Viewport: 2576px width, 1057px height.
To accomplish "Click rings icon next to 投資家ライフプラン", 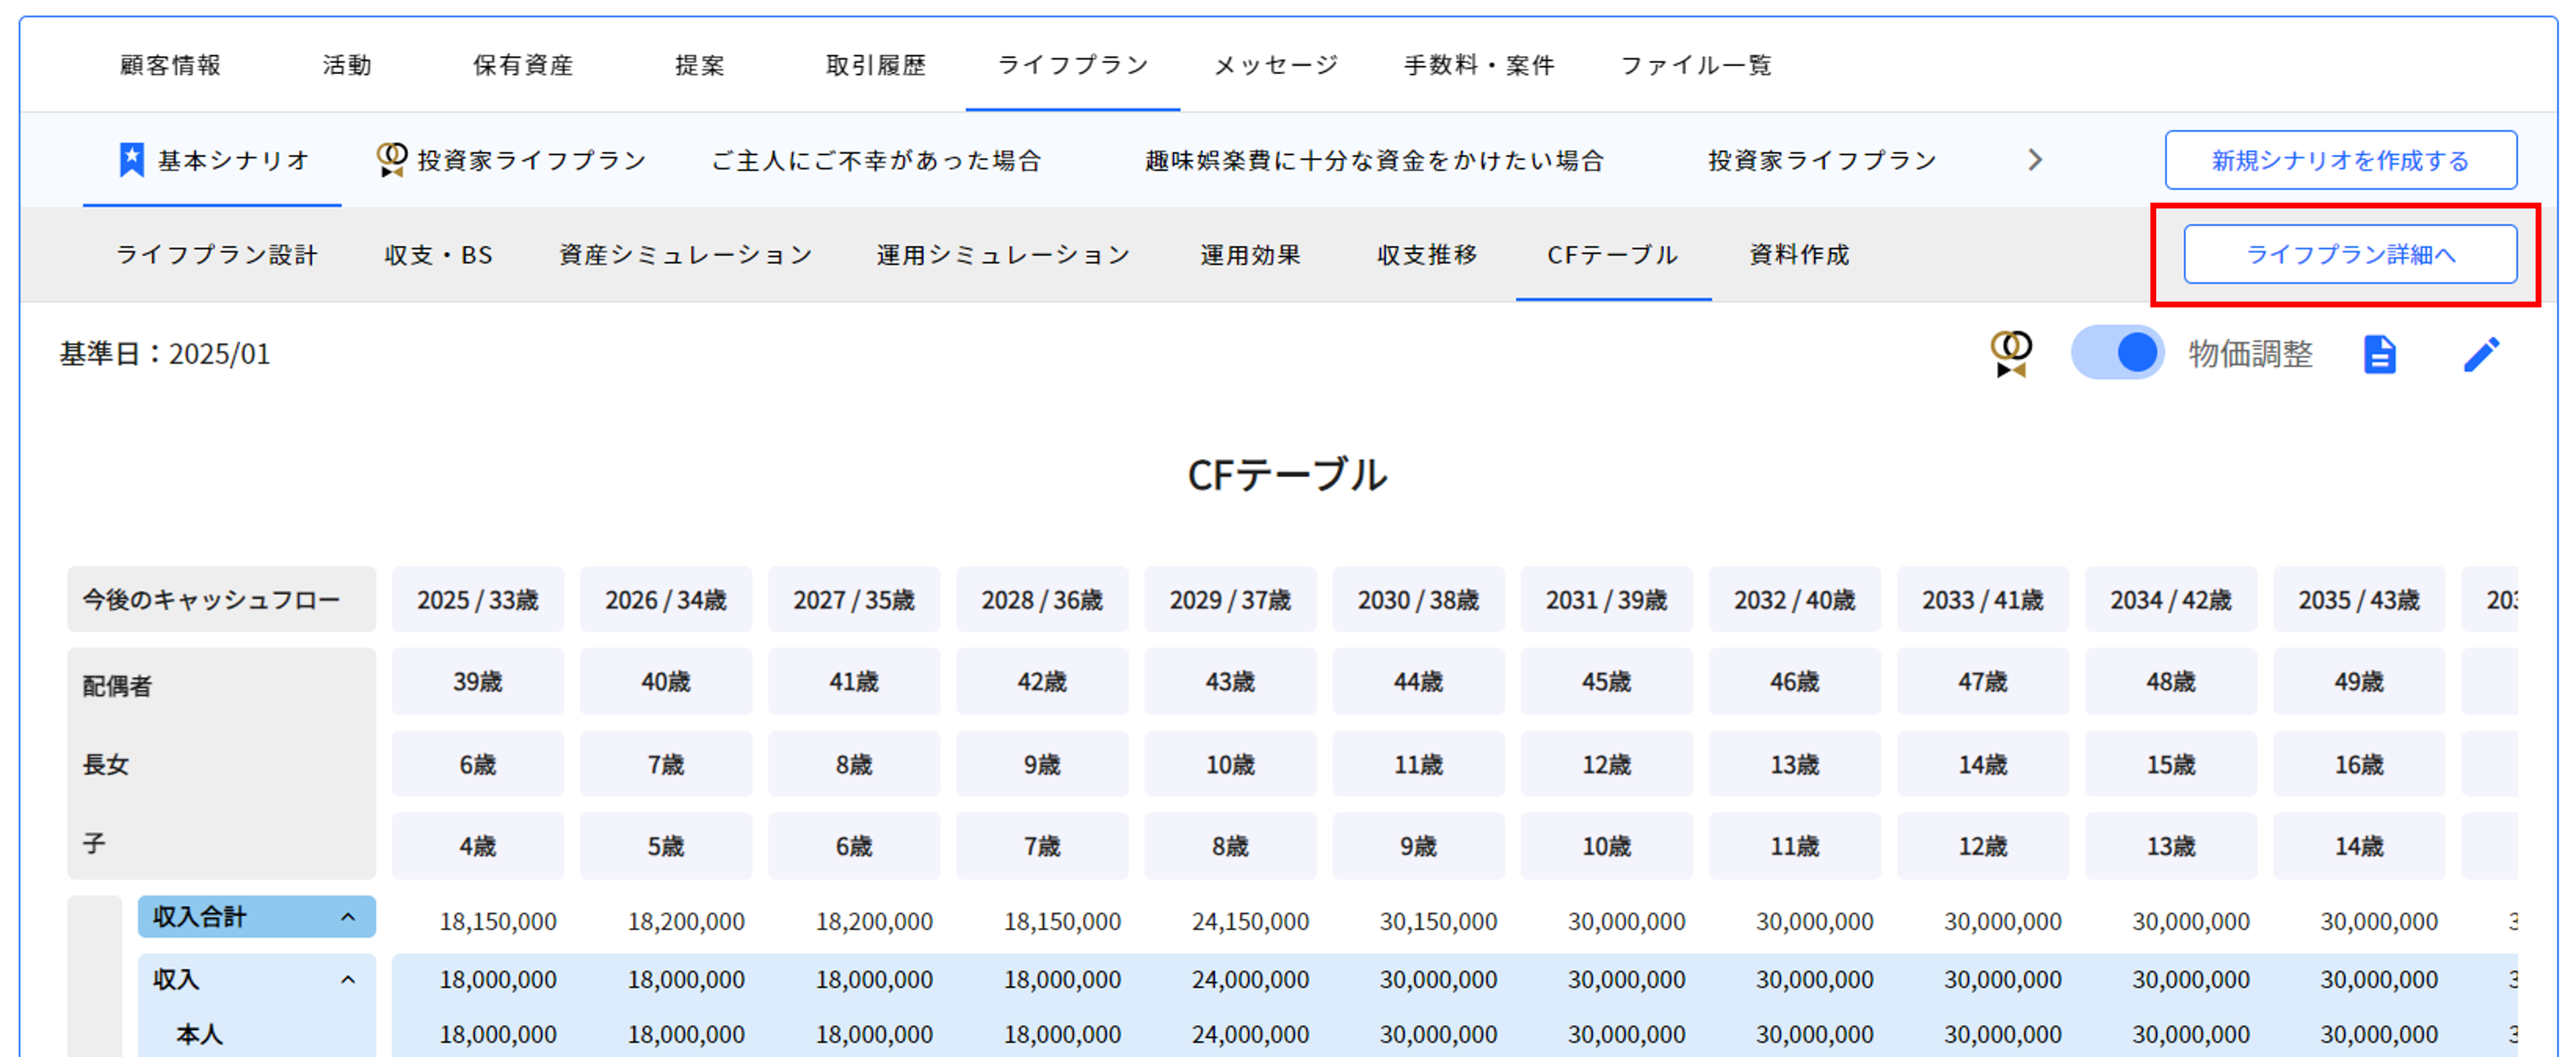I will pyautogui.click(x=391, y=160).
